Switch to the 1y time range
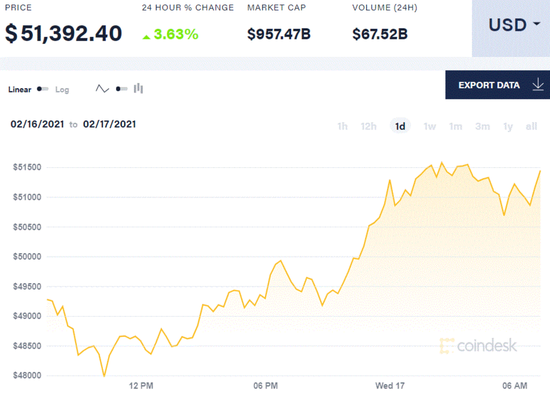 (x=508, y=126)
